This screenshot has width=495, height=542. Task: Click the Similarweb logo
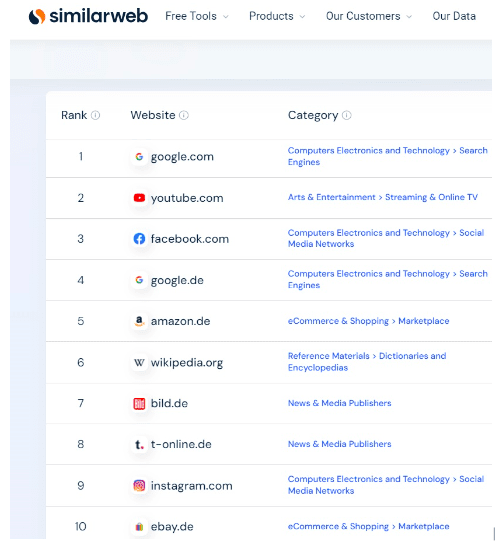pyautogui.click(x=88, y=16)
